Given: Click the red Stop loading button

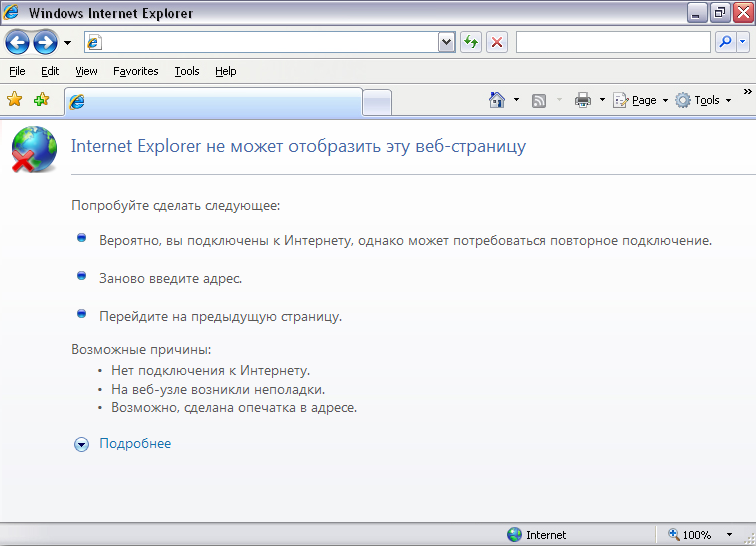Looking at the screenshot, I should coord(497,42).
